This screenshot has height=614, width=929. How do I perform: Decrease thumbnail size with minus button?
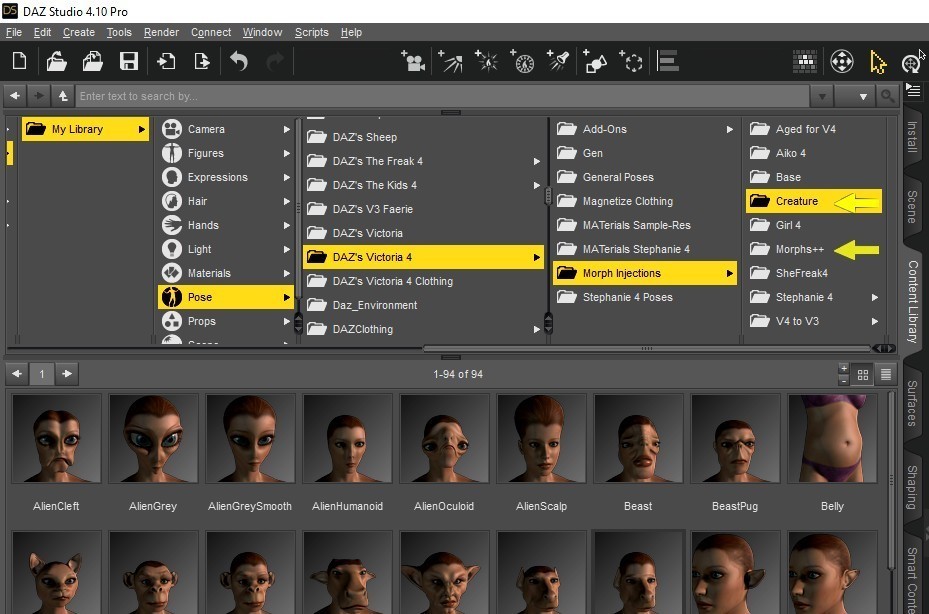tap(844, 380)
